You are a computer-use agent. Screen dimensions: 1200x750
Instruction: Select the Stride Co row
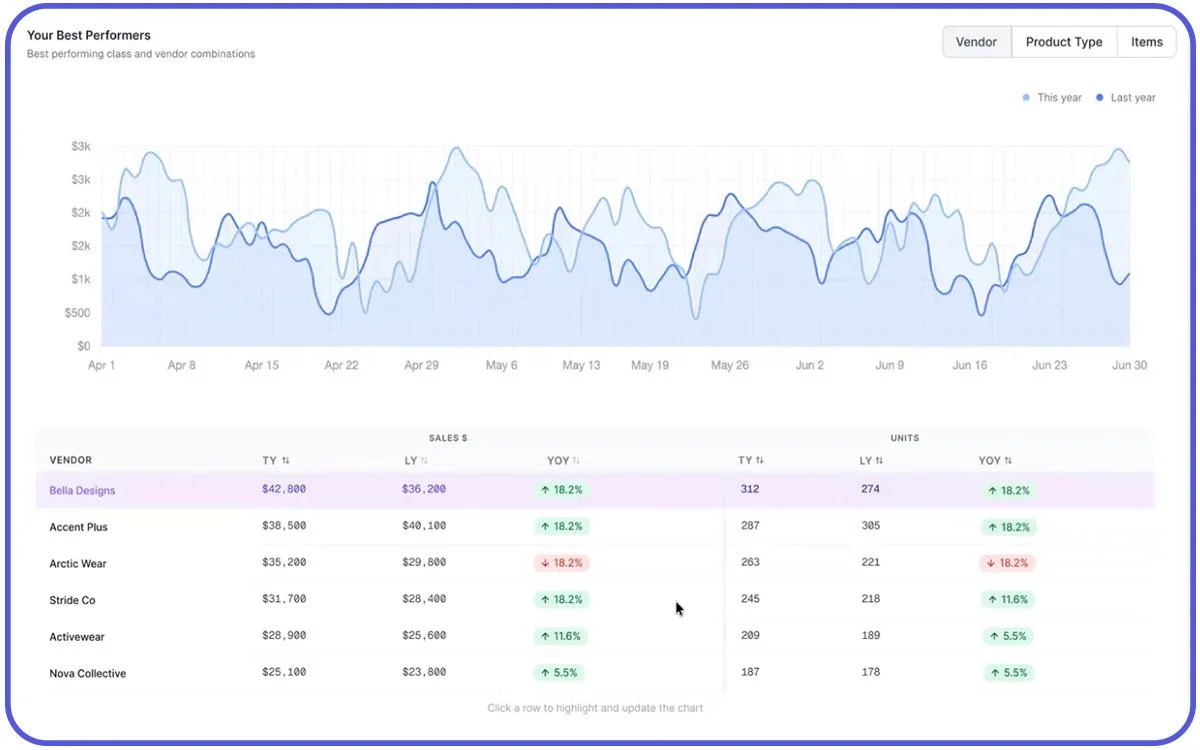[x=595, y=600]
